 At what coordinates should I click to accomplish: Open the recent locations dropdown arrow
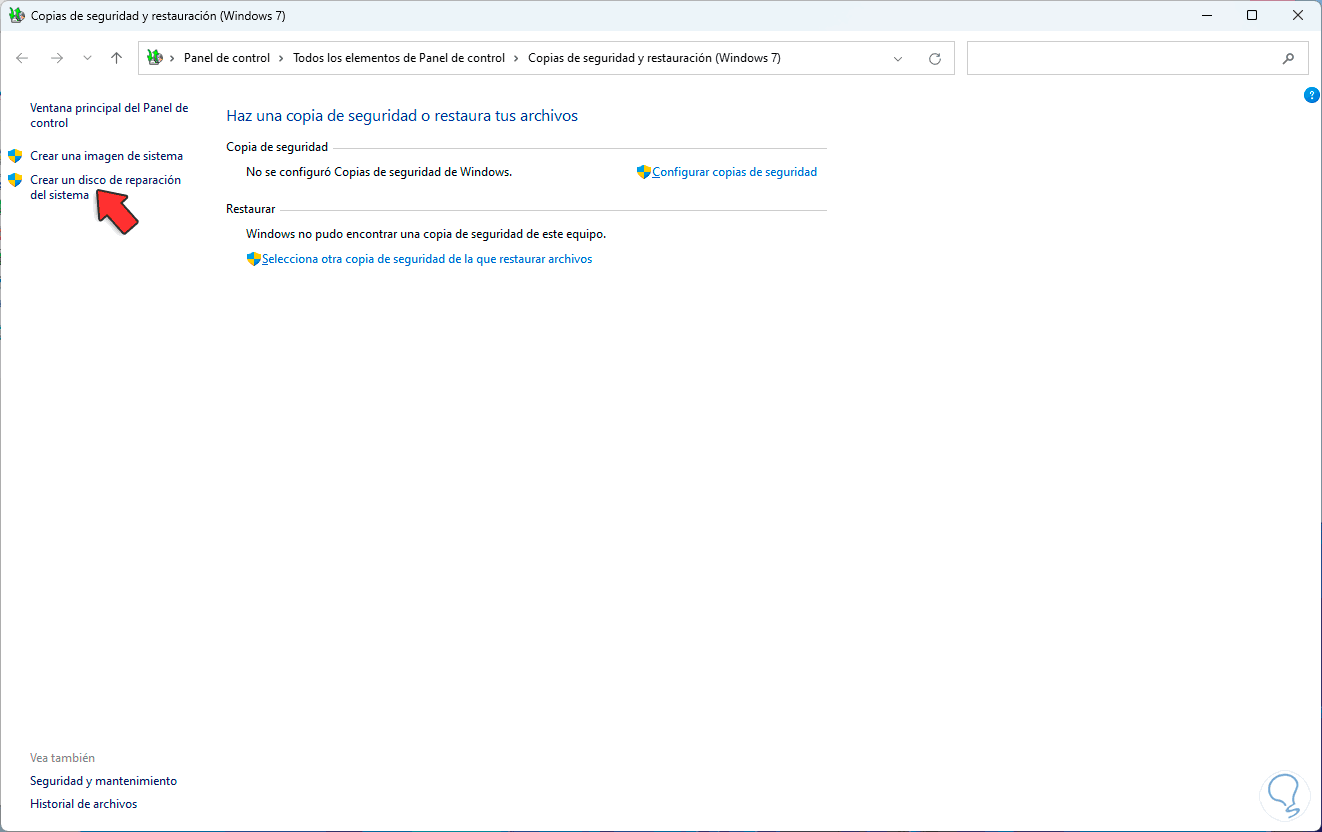click(88, 58)
